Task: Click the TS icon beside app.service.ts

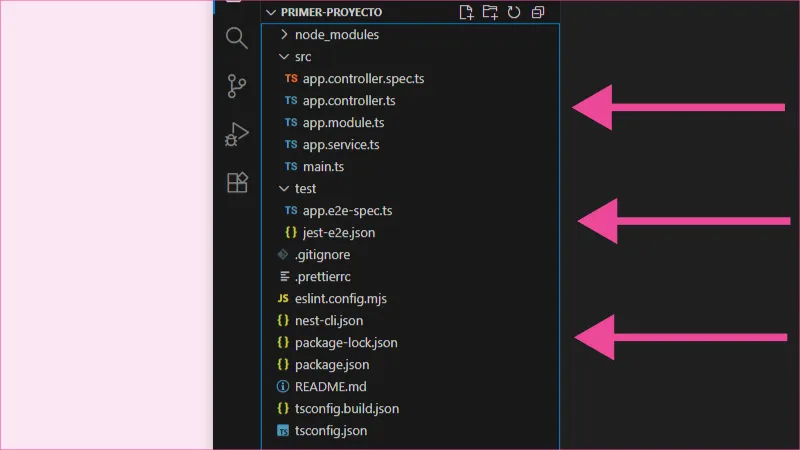Action: click(x=291, y=144)
